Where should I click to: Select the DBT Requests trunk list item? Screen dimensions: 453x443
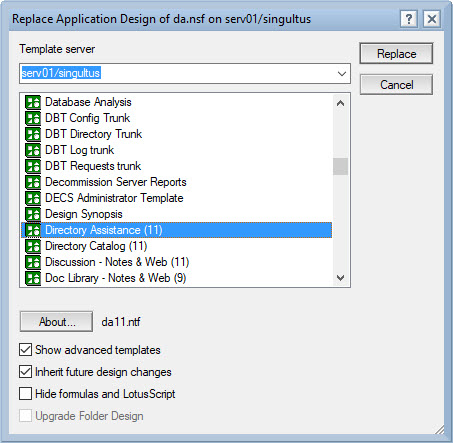coord(177,166)
